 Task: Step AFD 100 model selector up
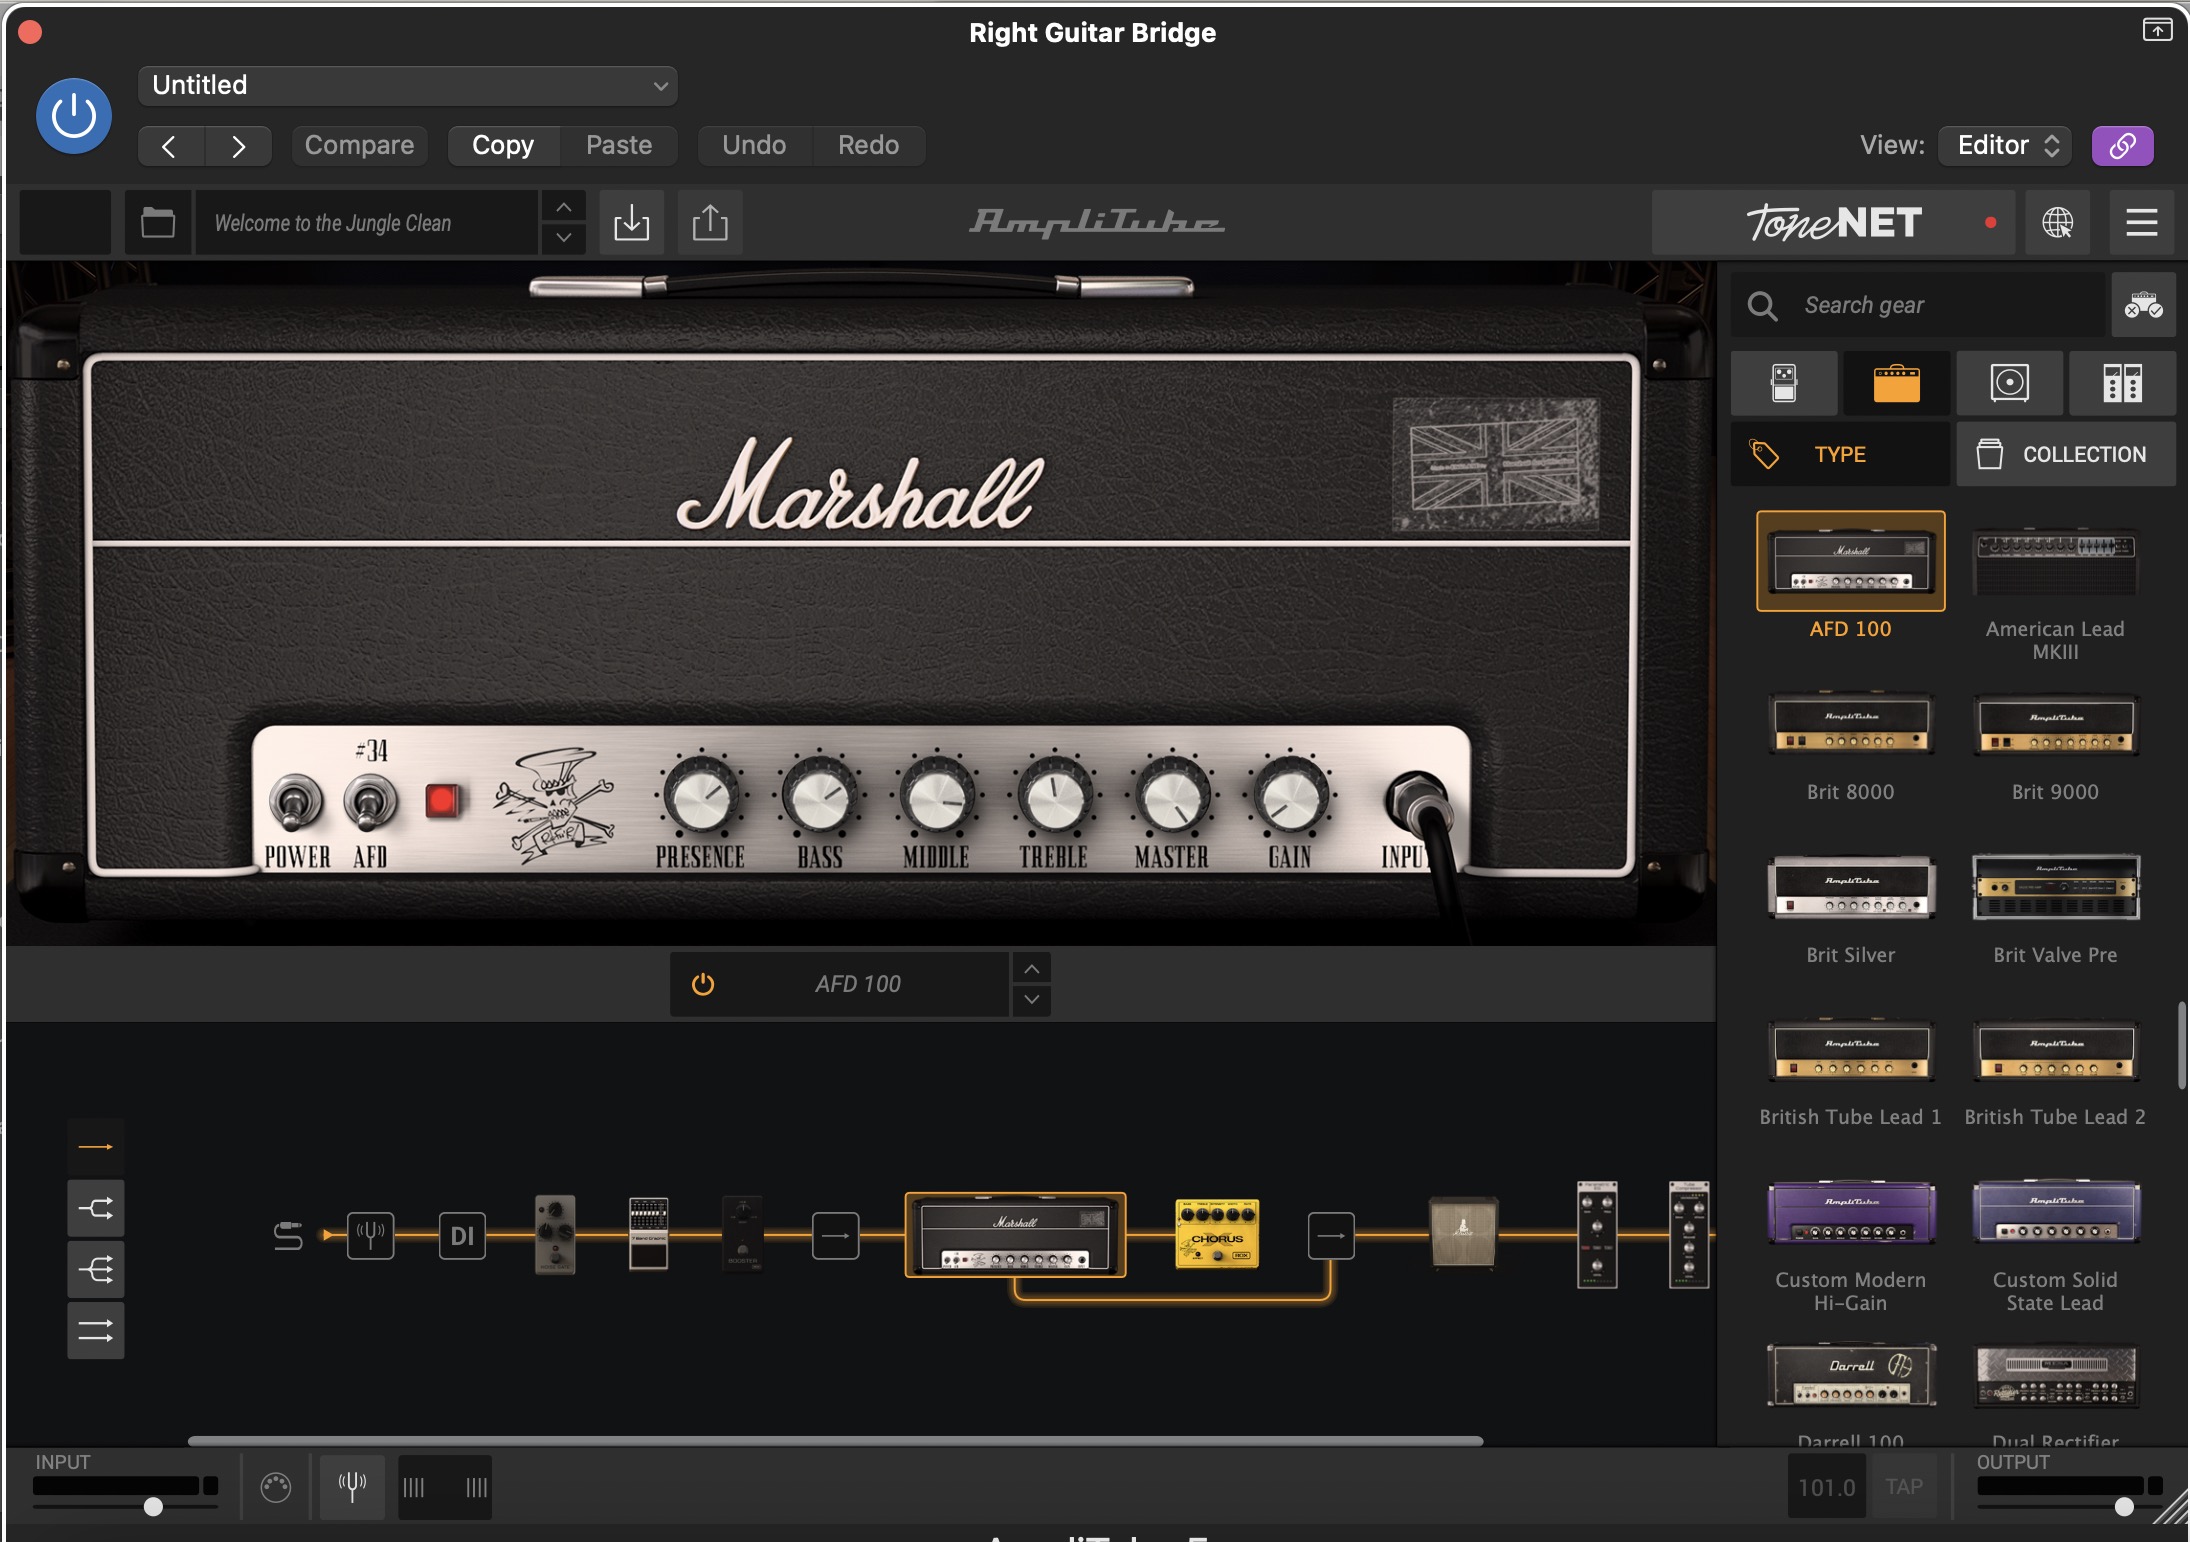pos(1032,969)
